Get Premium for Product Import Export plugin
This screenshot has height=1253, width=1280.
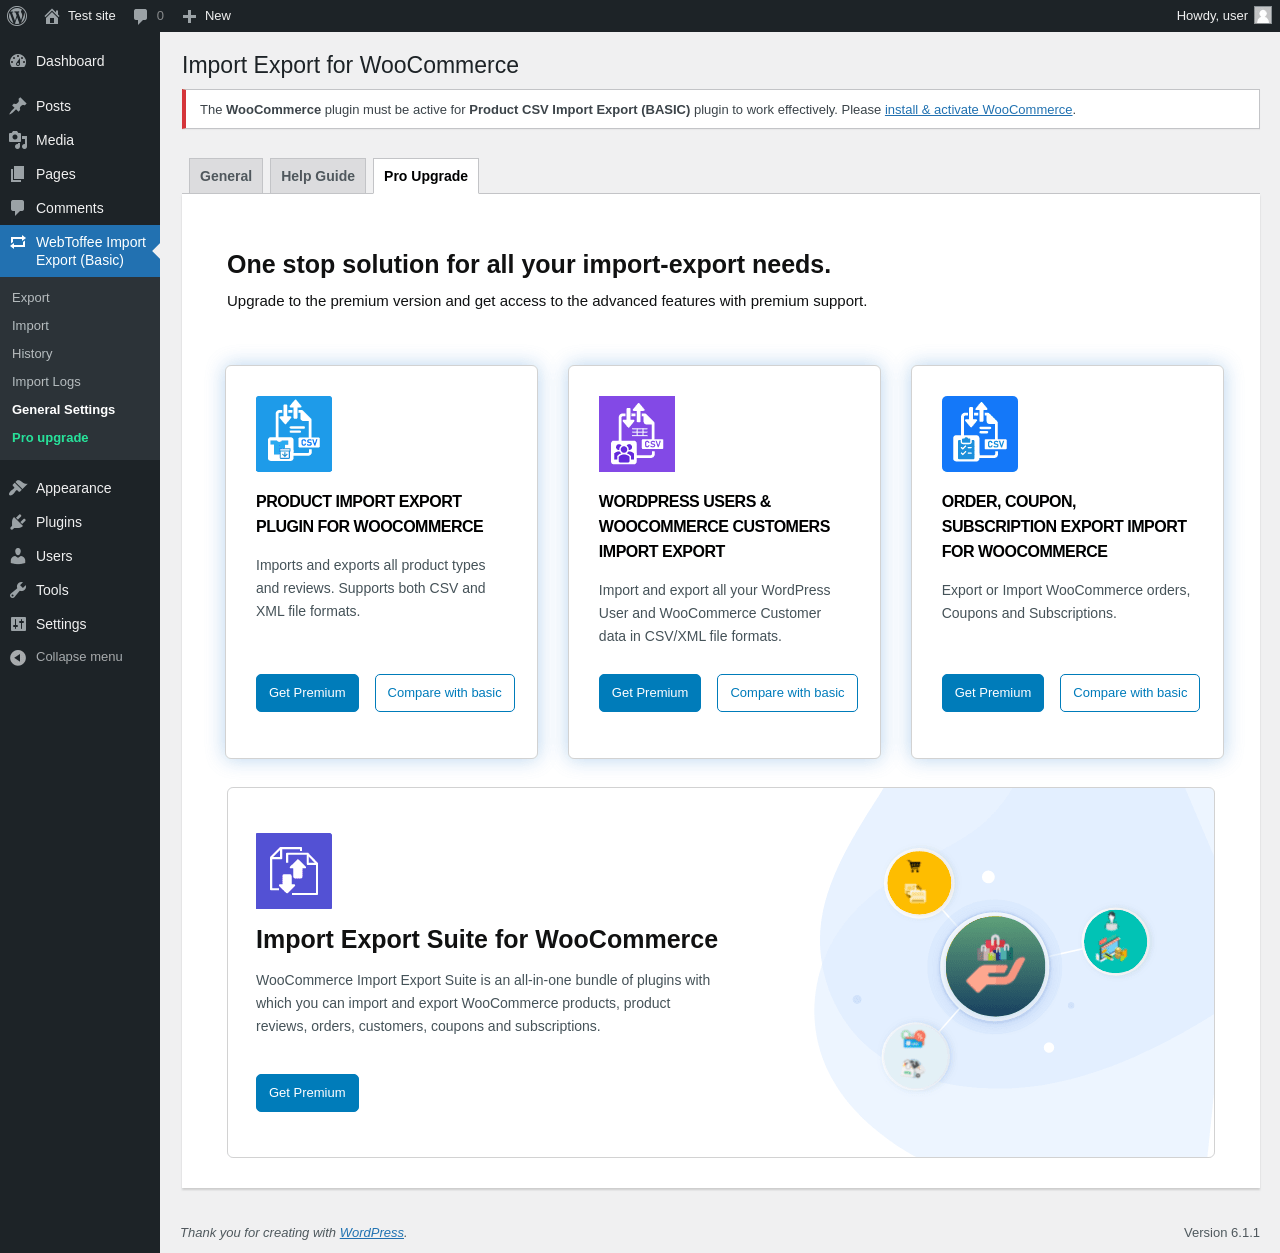click(307, 693)
